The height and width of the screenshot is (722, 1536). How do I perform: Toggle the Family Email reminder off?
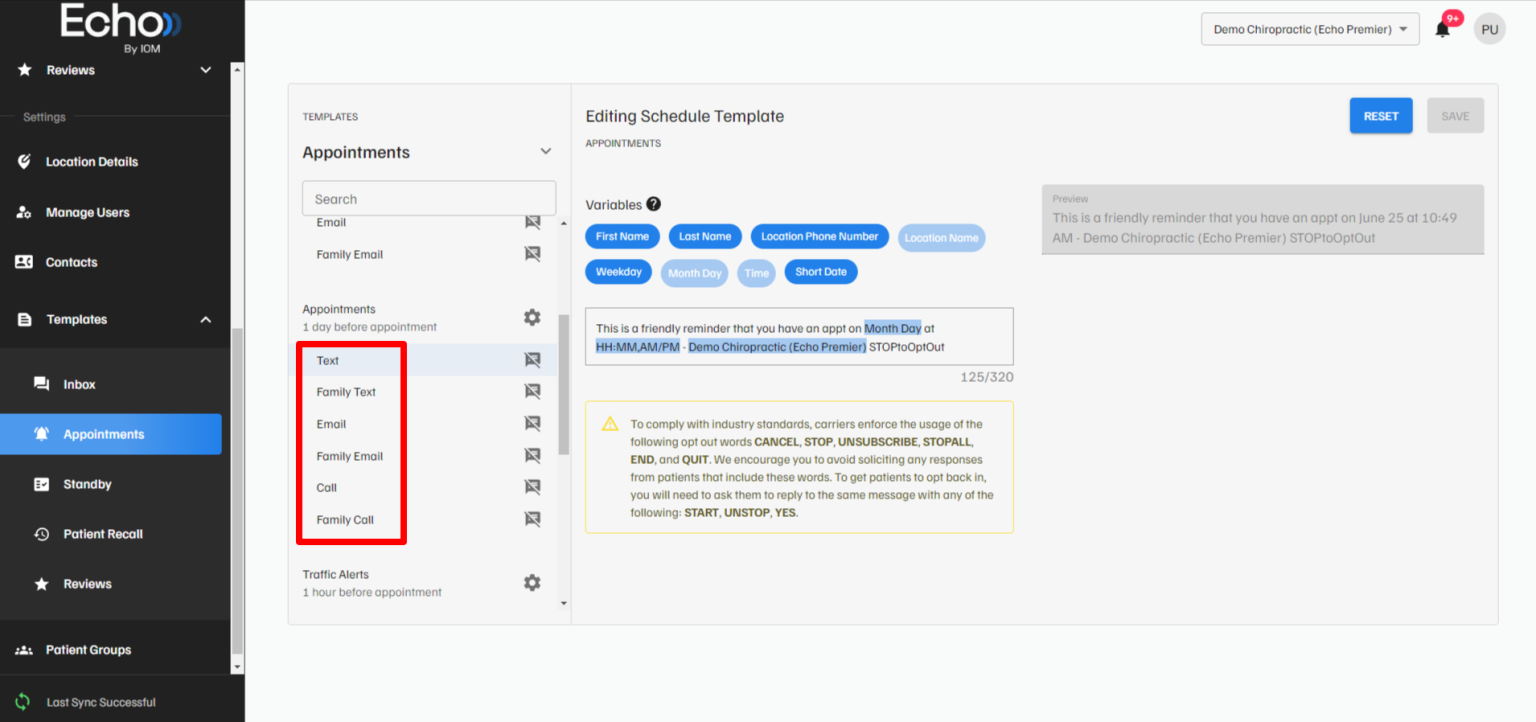533,455
